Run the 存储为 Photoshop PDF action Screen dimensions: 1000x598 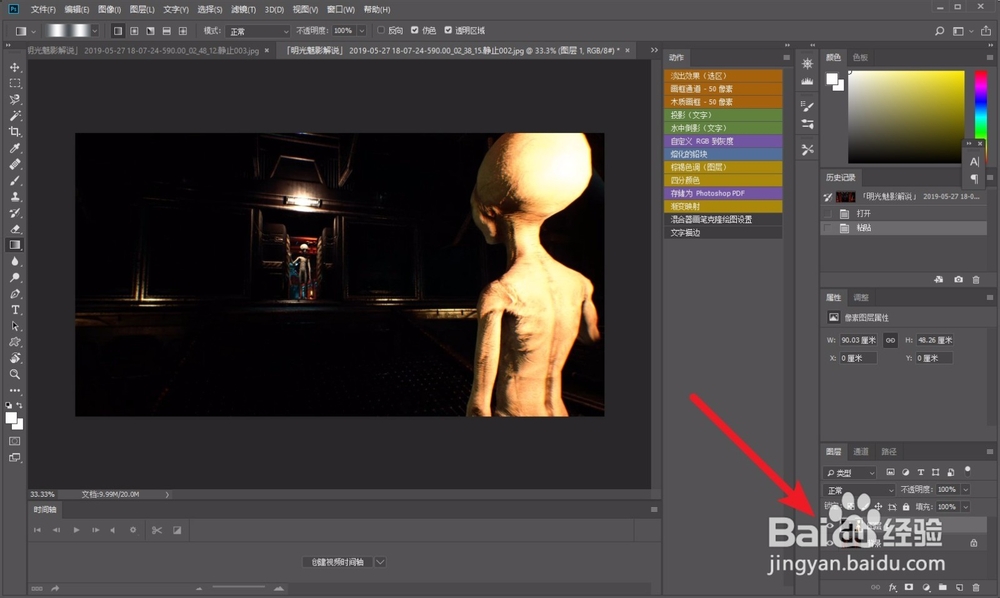tap(723, 193)
